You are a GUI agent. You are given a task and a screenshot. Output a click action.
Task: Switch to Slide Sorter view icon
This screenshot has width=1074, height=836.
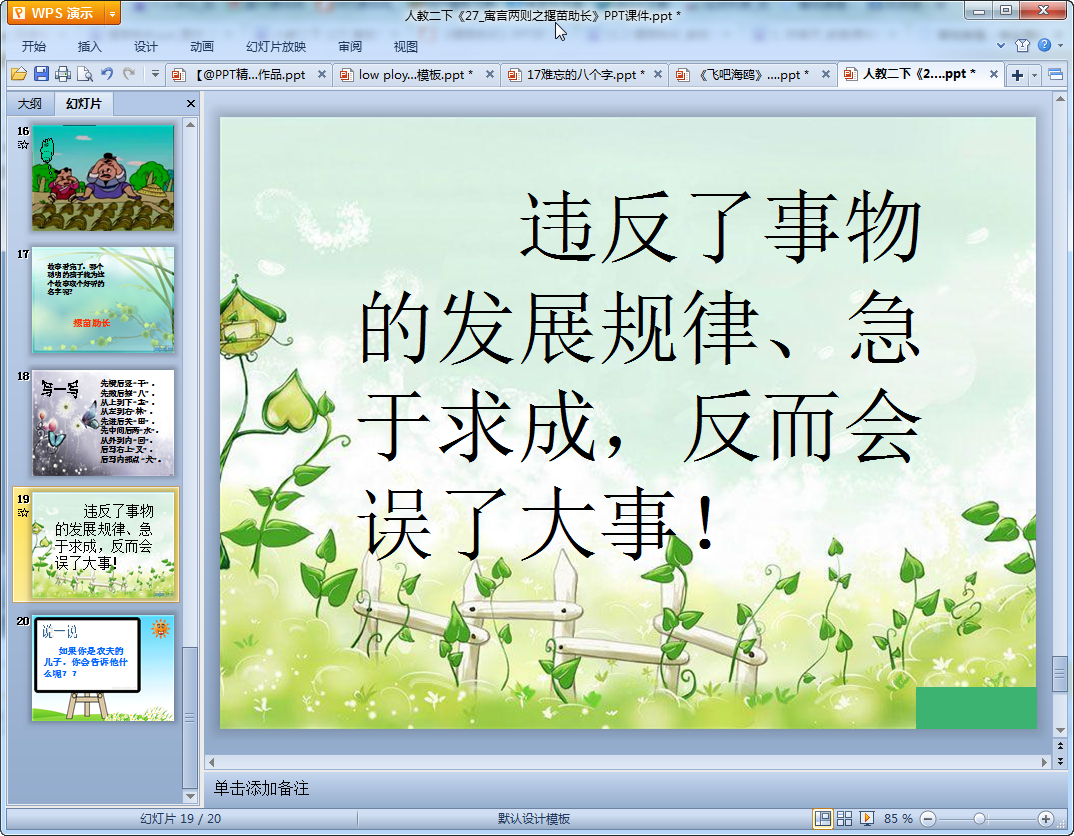845,818
